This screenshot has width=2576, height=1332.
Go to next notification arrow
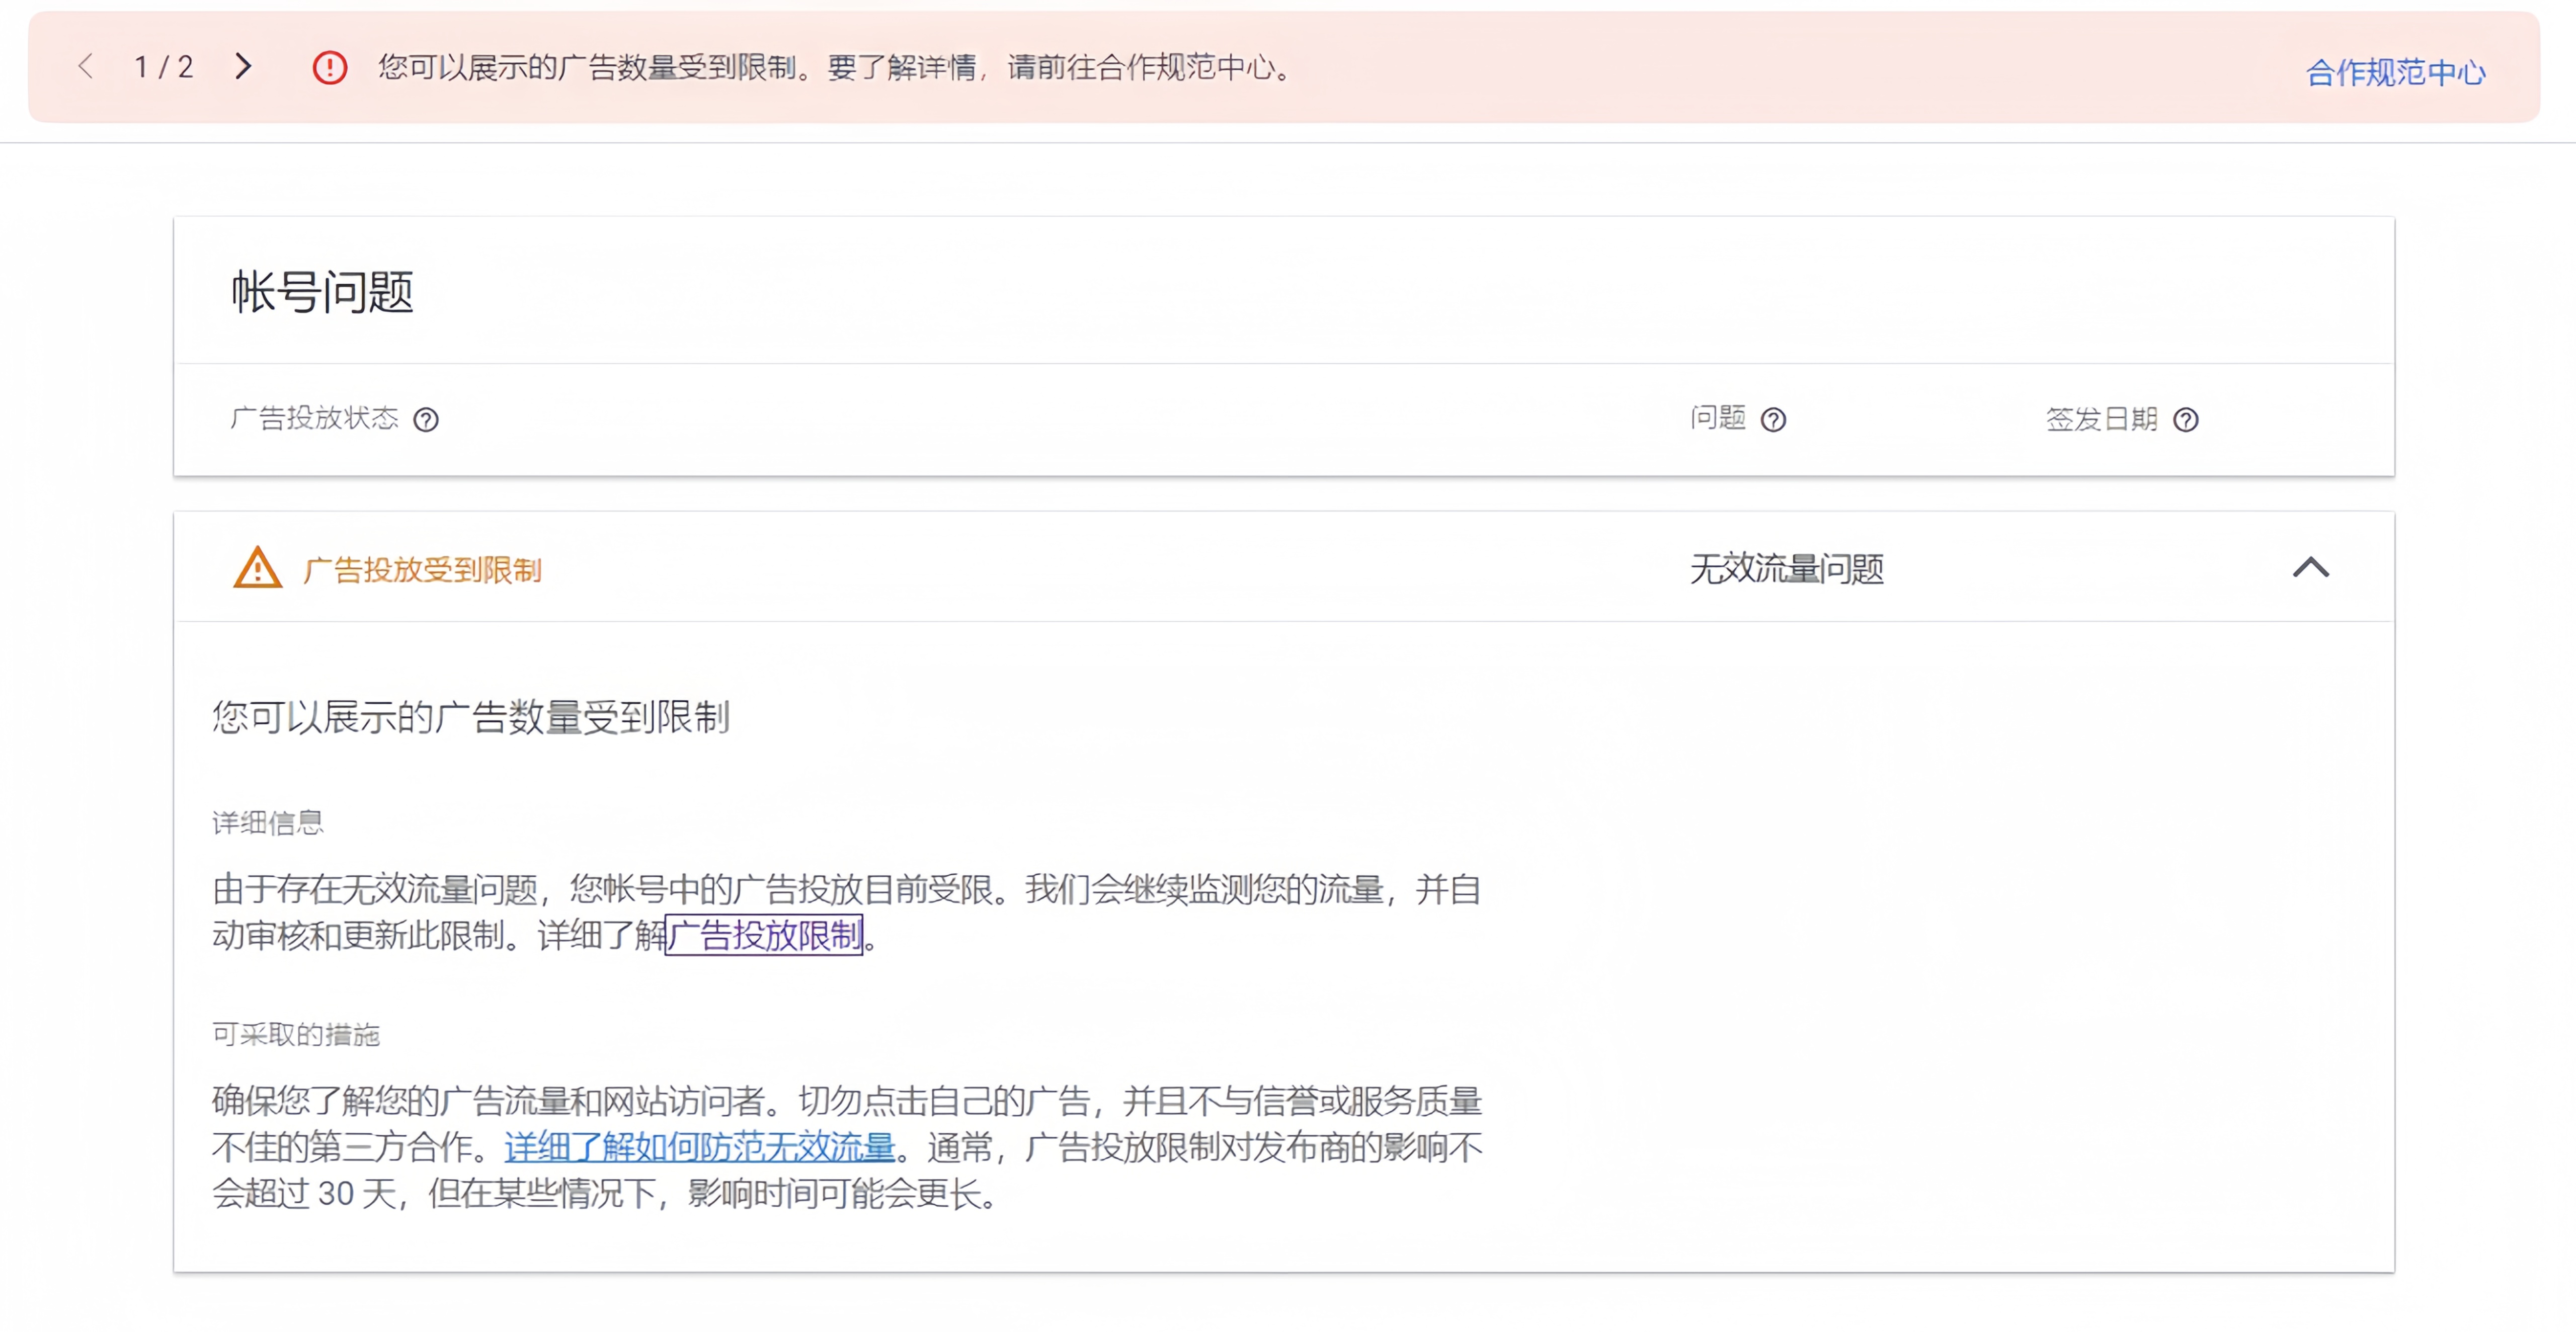pyautogui.click(x=243, y=67)
